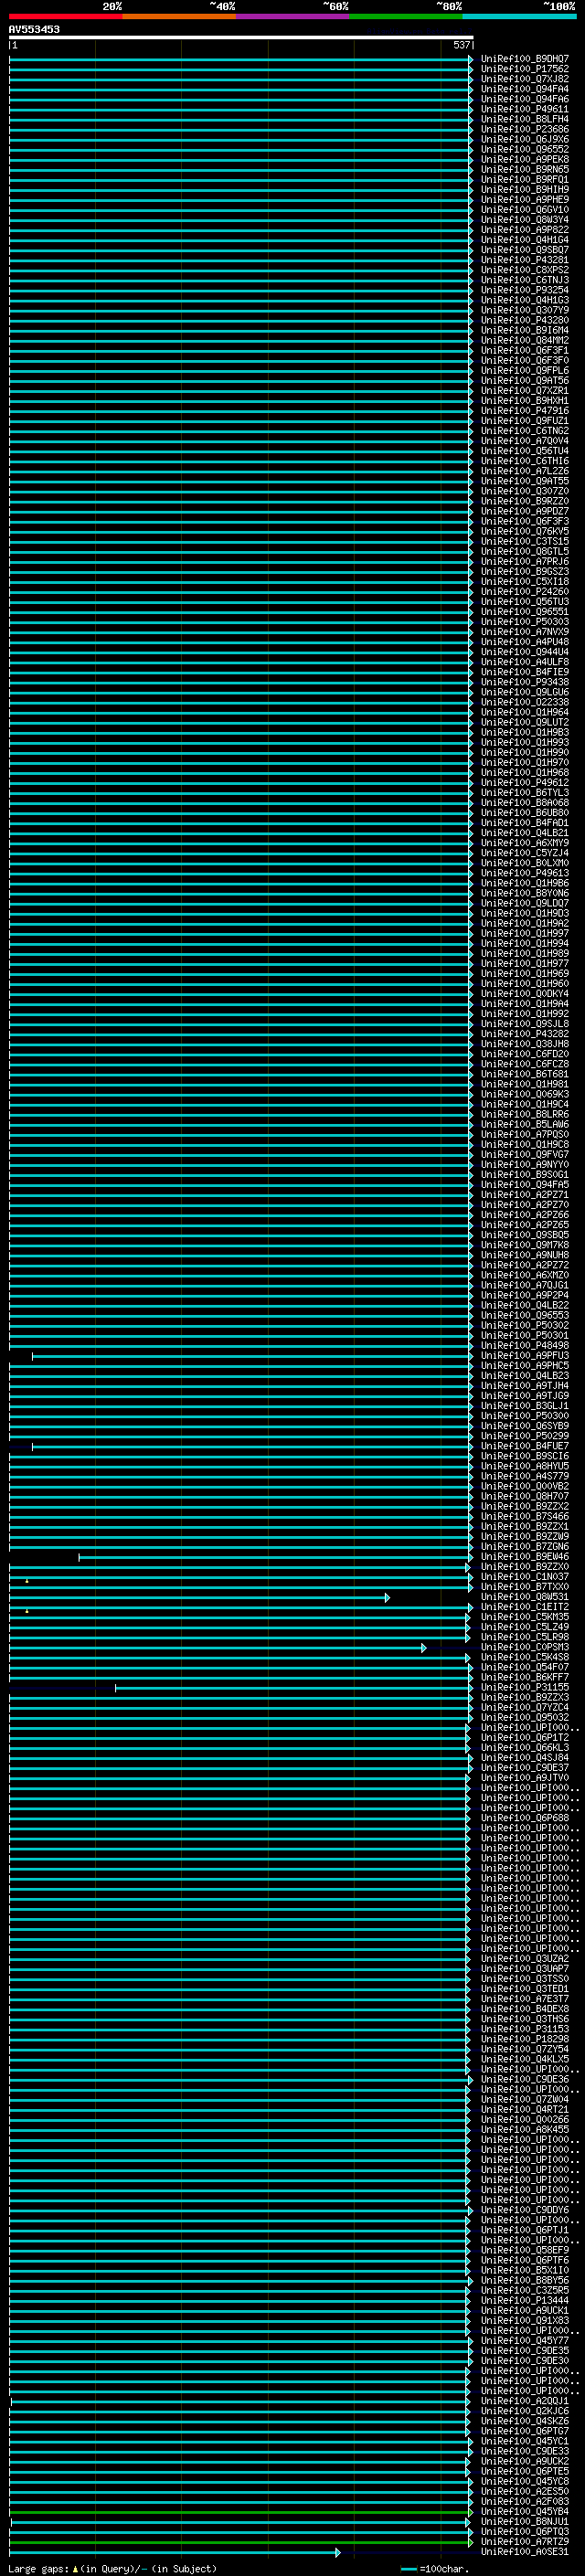
Task: Select the UniRef100_A9PEK8 label
Action: tap(525, 159)
